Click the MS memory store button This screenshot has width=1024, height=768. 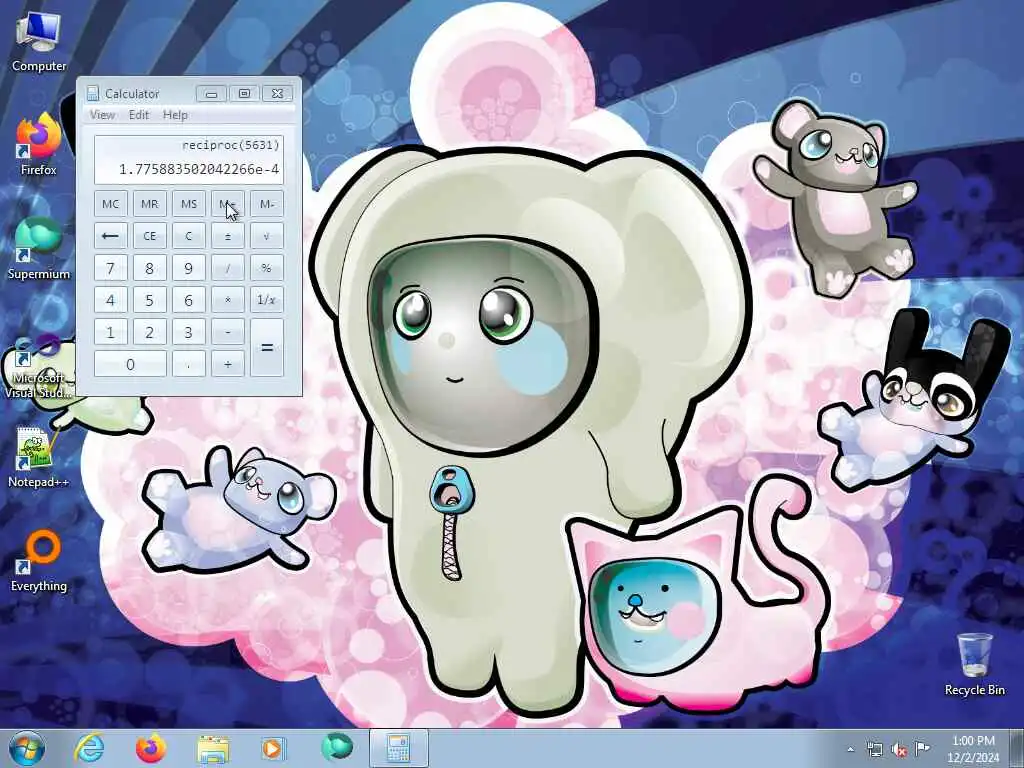tap(189, 204)
